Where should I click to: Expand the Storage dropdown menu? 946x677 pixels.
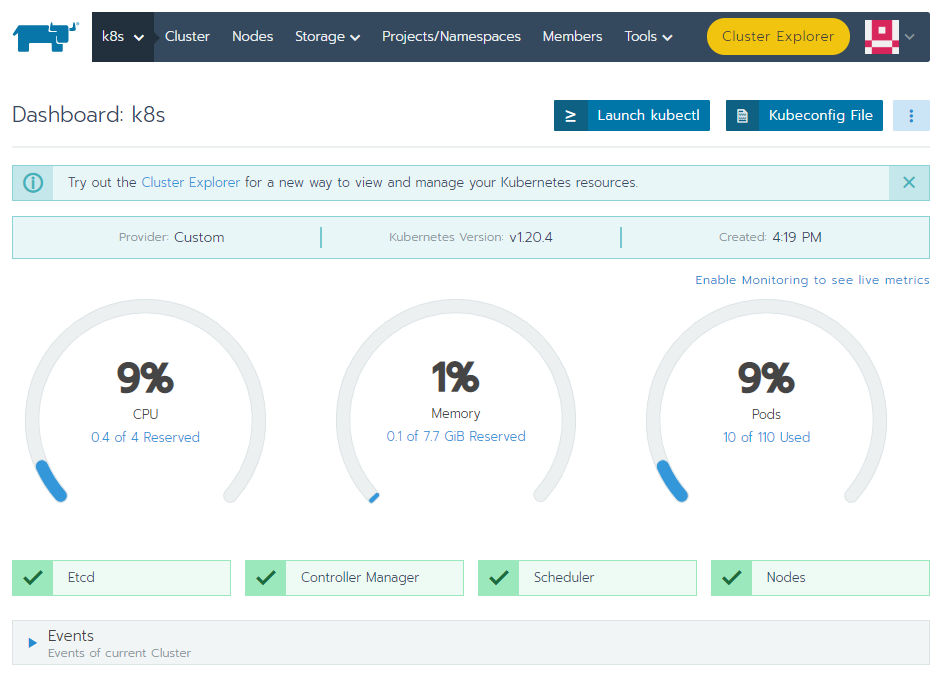pos(327,37)
